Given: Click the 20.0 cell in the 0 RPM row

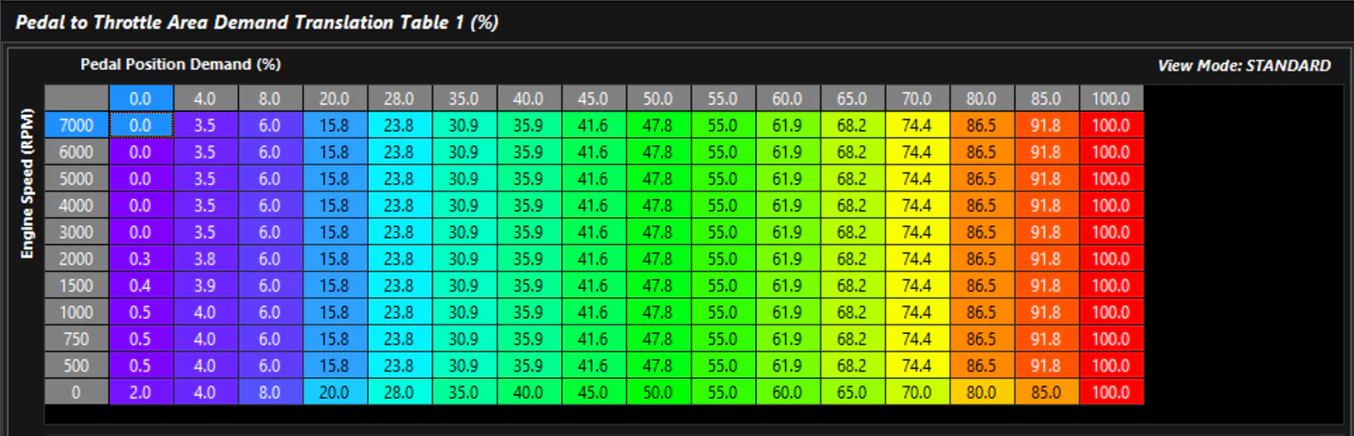Looking at the screenshot, I should [x=335, y=391].
